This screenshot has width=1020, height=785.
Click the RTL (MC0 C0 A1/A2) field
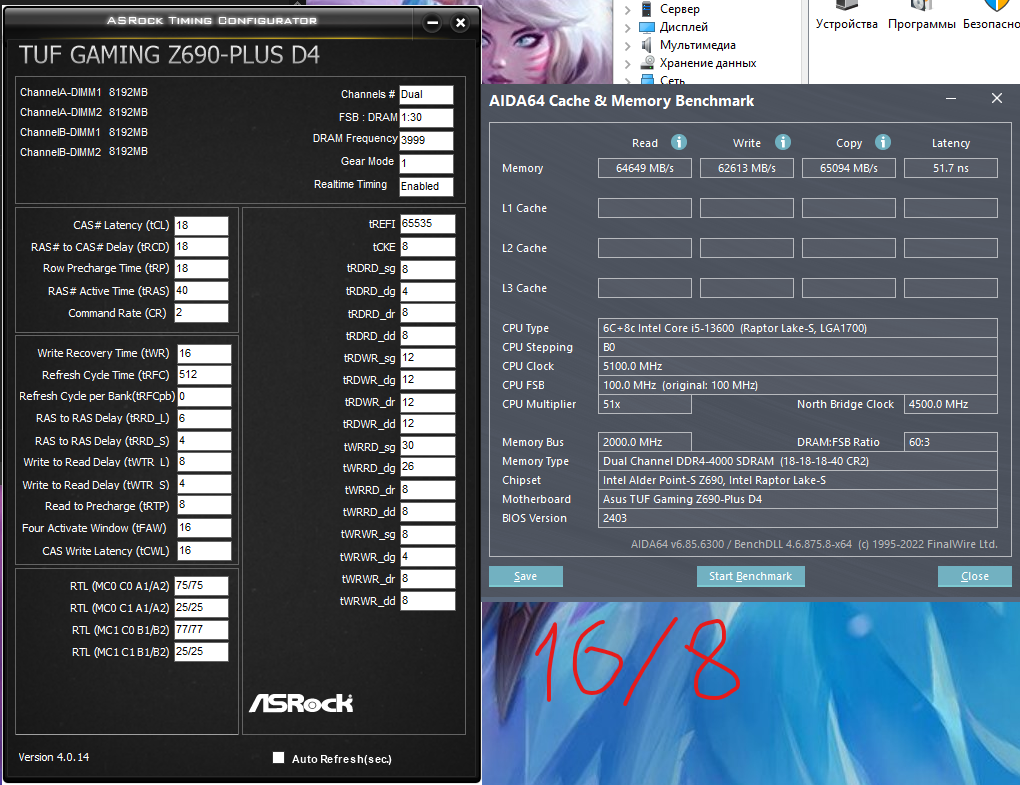202,586
